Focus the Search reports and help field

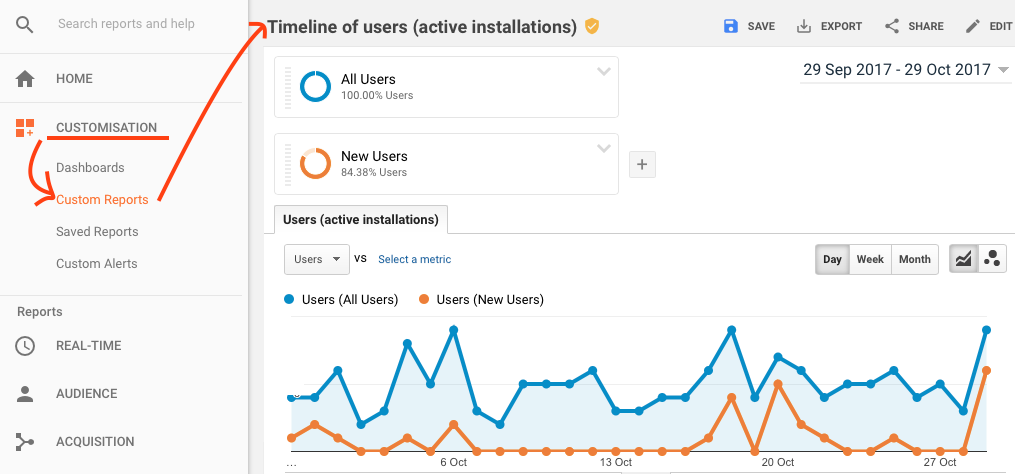[x=126, y=24]
